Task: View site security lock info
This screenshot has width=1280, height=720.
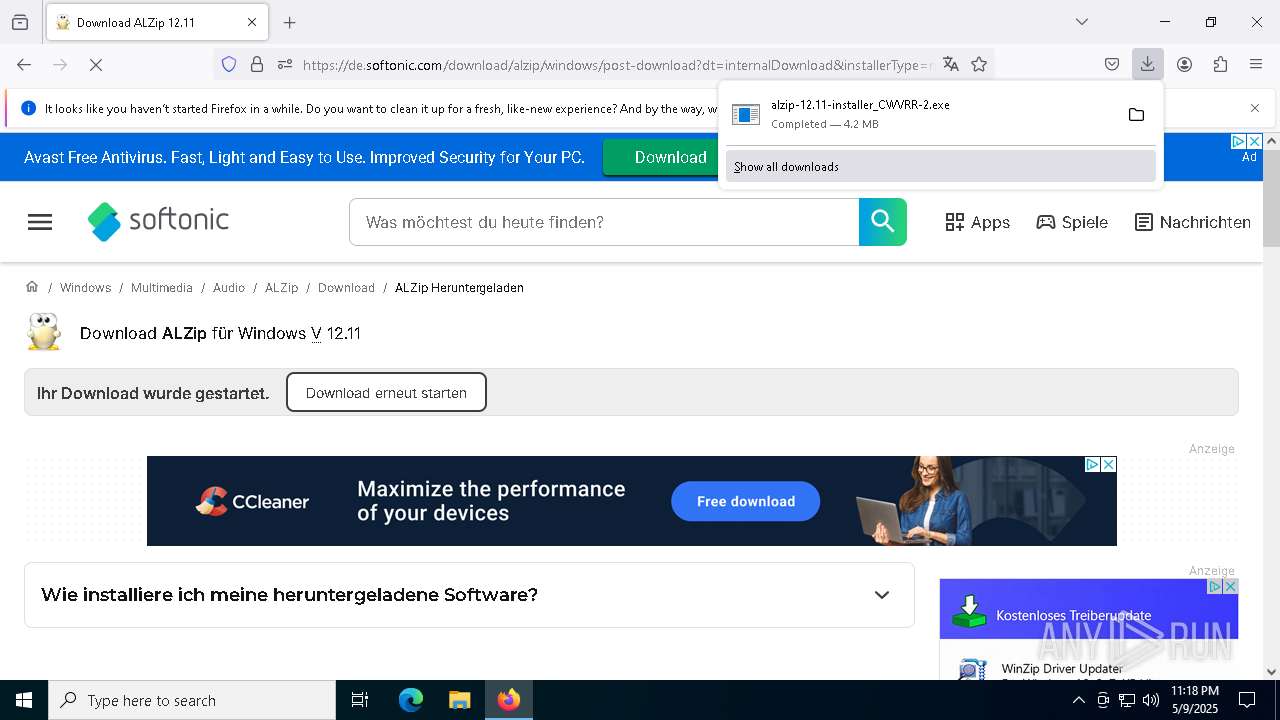Action: tap(257, 65)
